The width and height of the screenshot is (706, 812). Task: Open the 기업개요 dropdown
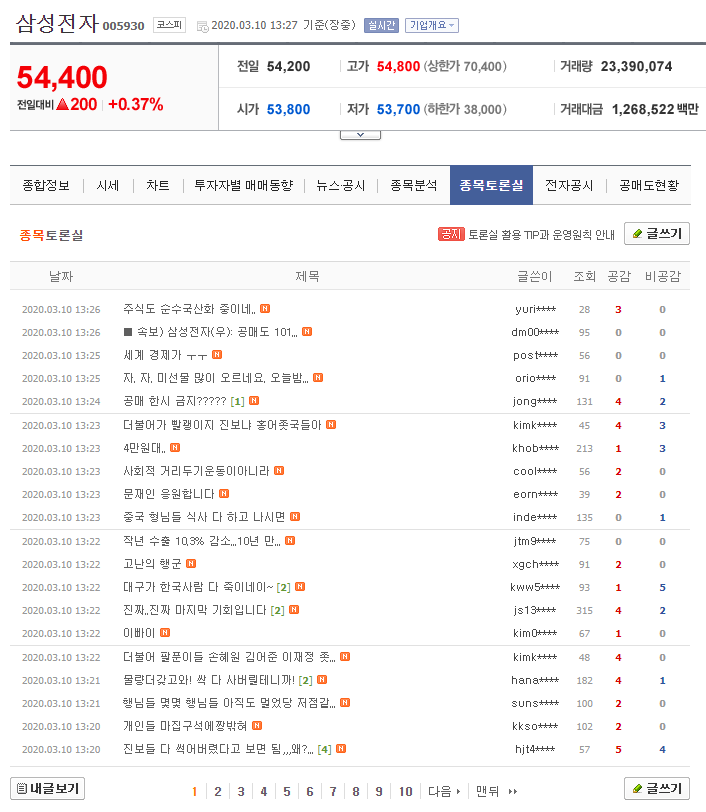[431, 25]
